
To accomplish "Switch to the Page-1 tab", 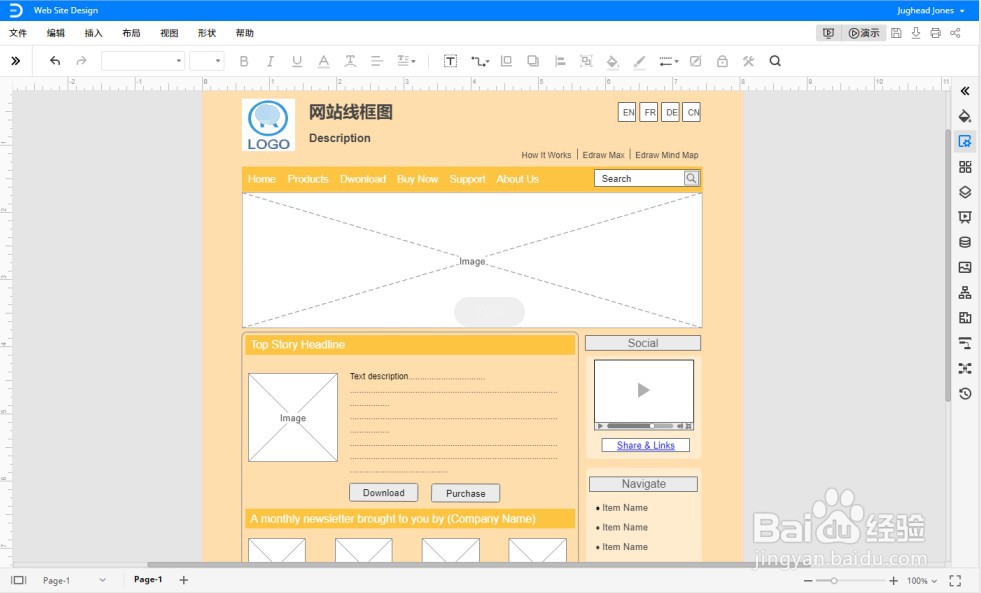I will pyautogui.click(x=148, y=579).
